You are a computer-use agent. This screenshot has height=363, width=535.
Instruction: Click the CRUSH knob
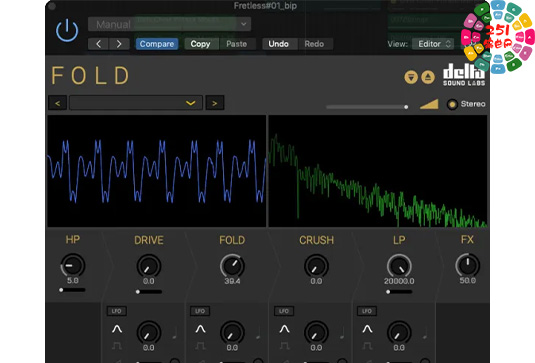(x=316, y=266)
